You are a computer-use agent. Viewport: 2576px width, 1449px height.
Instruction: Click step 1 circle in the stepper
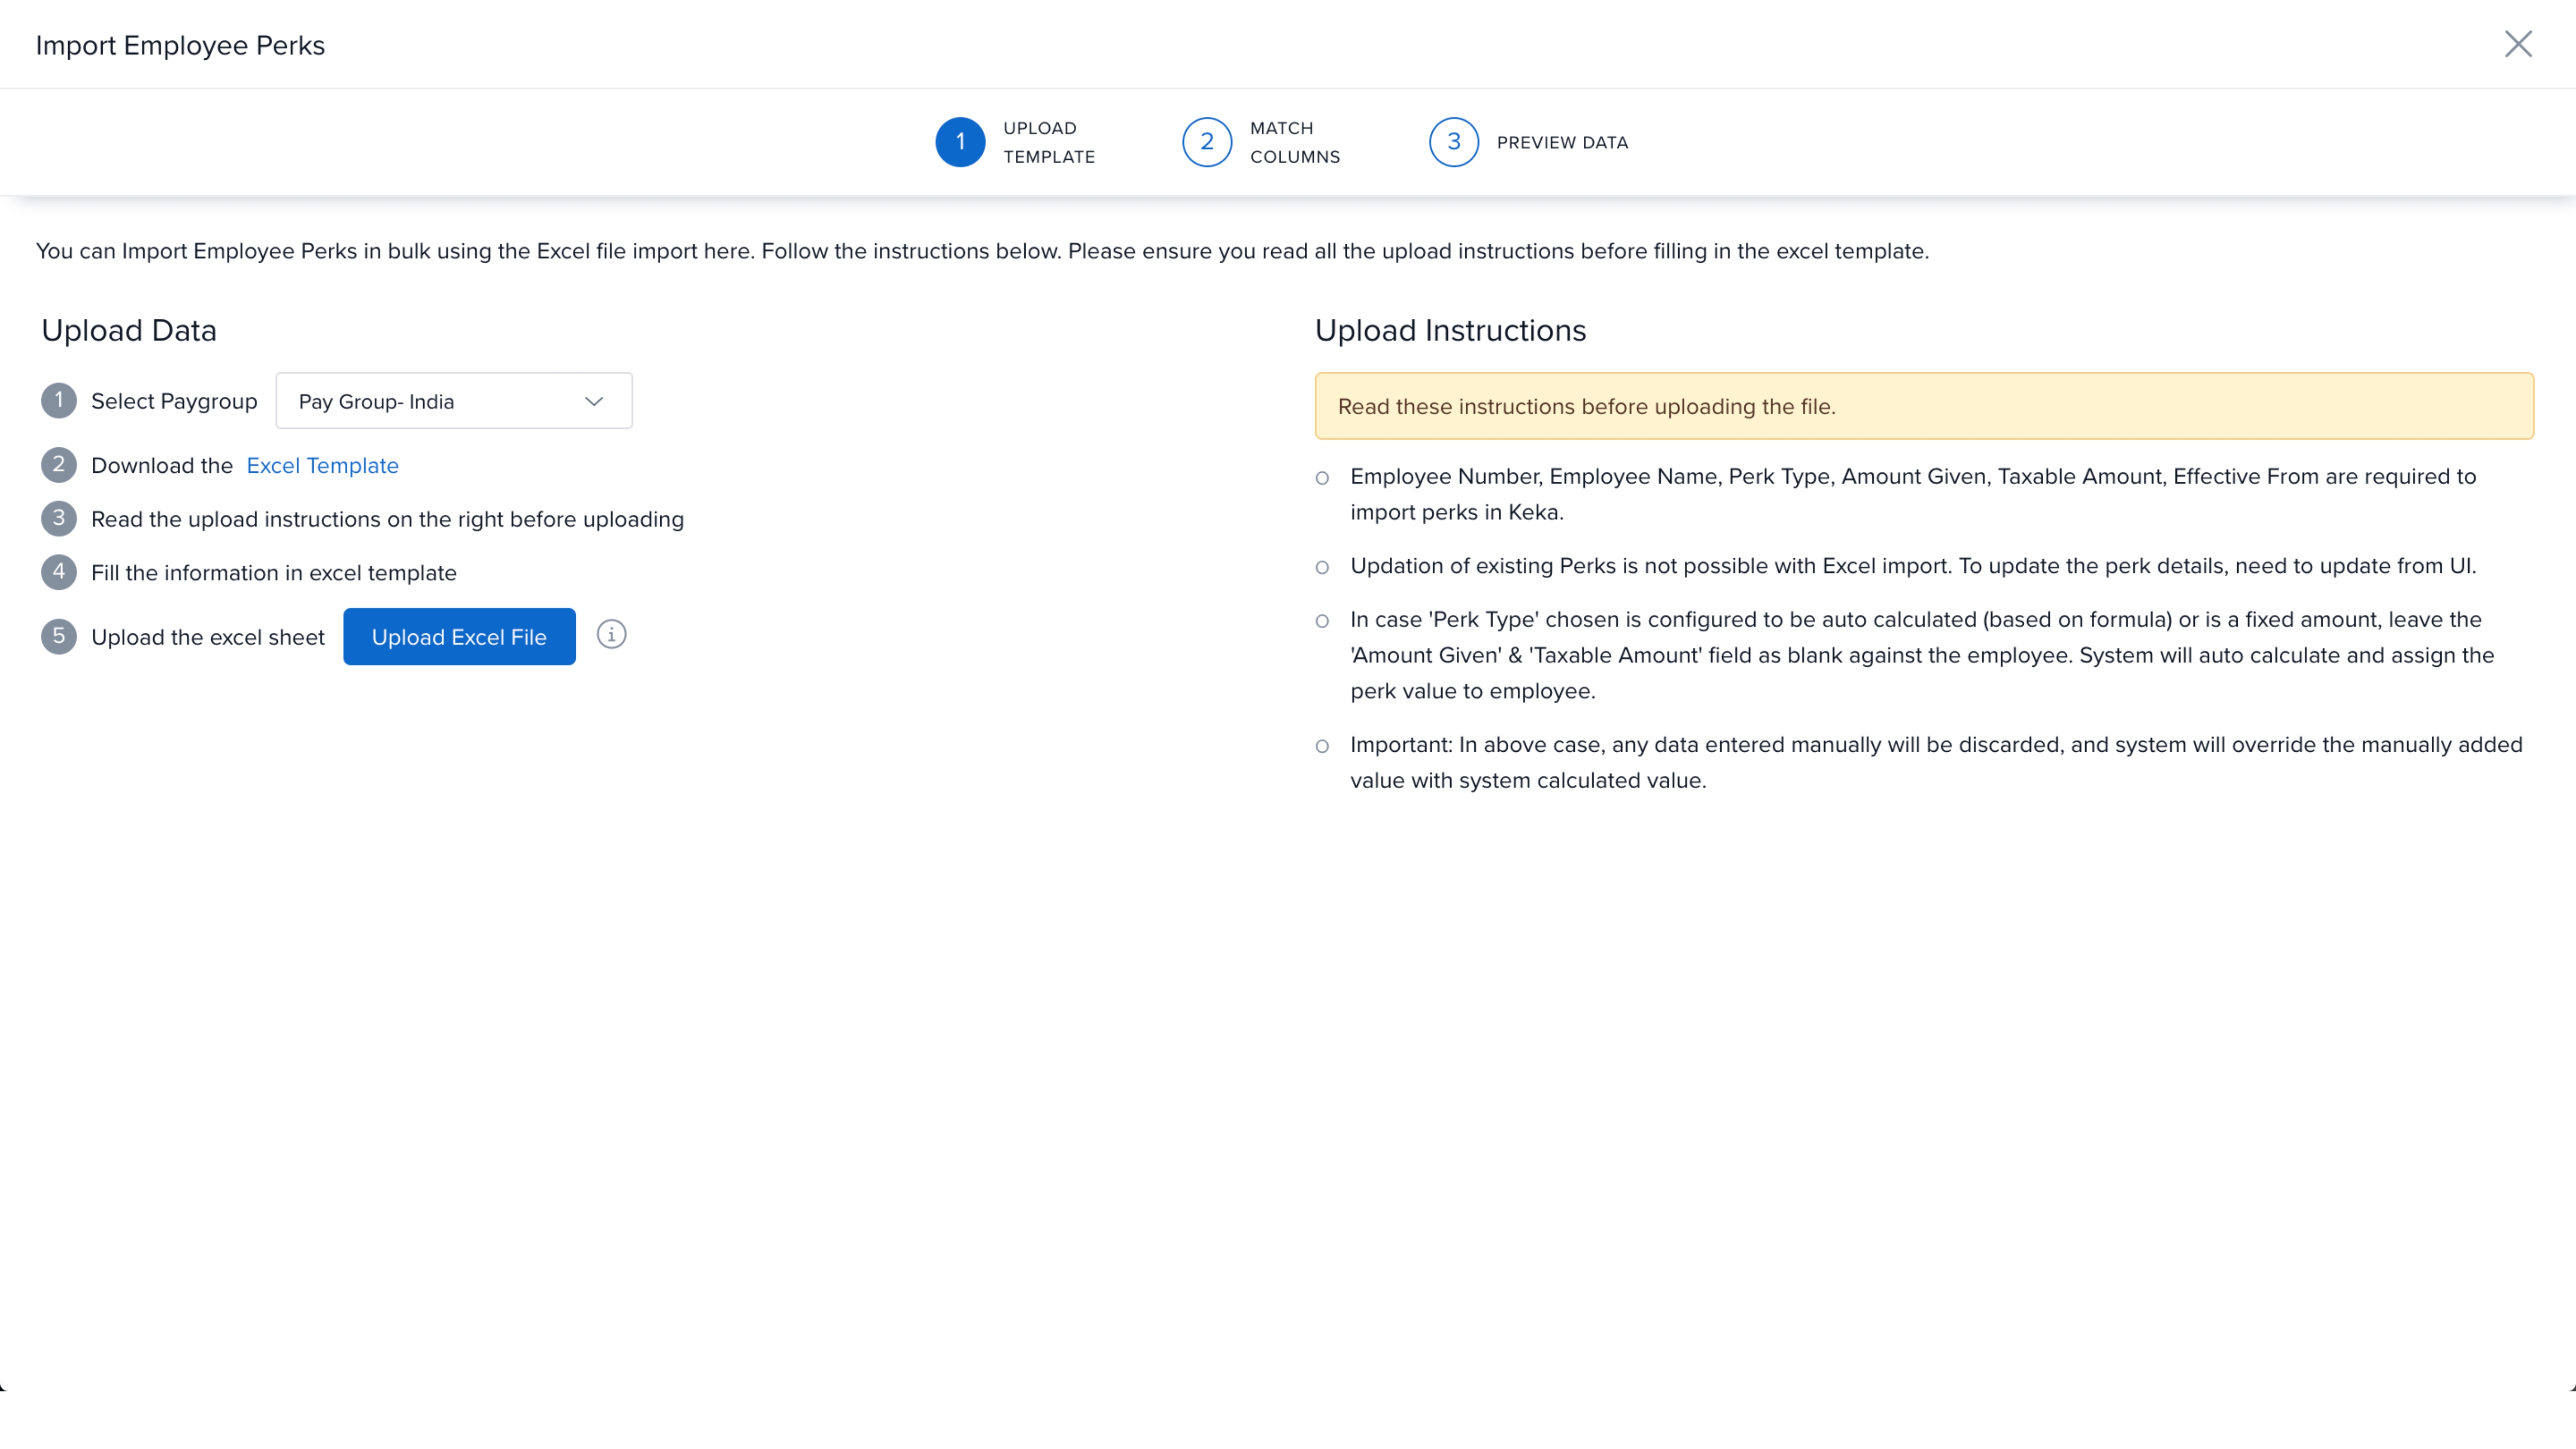(959, 142)
